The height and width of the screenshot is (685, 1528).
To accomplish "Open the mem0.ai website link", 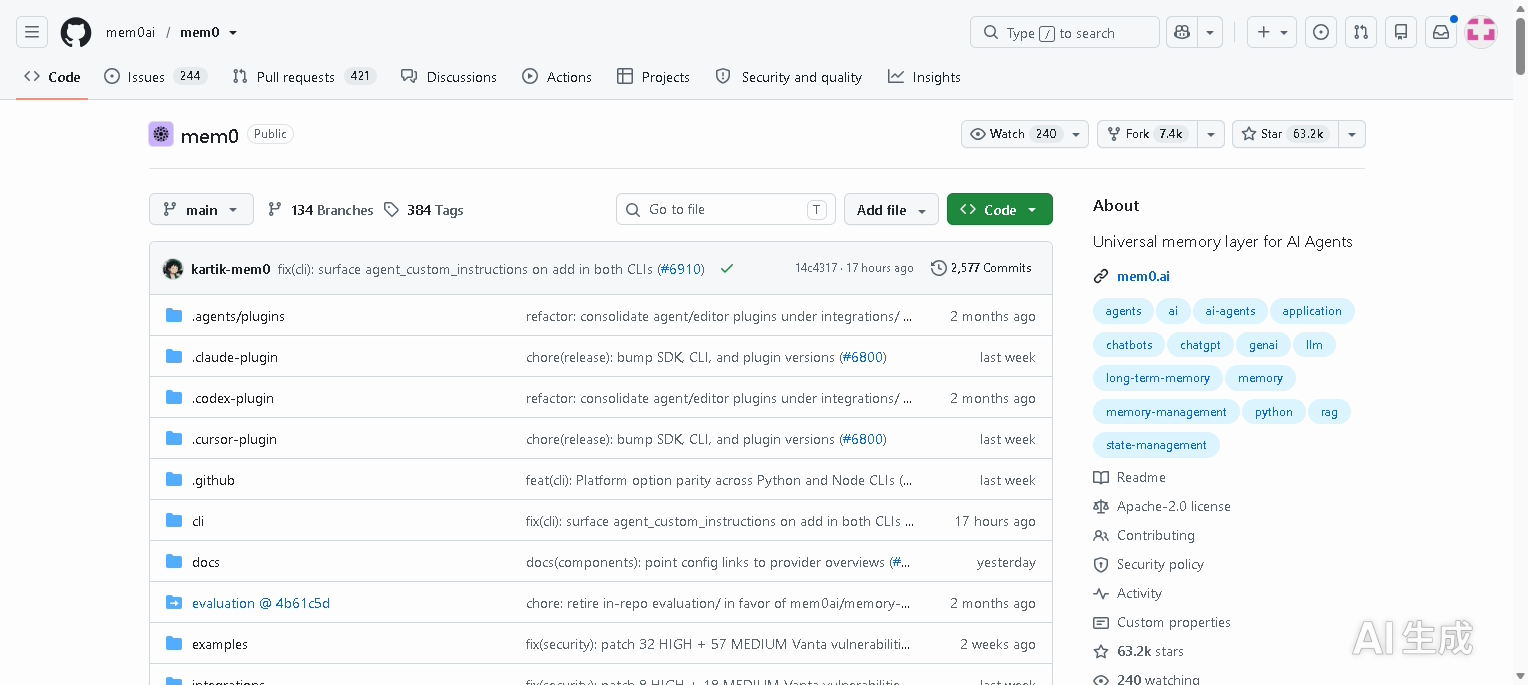I will [x=1143, y=277].
